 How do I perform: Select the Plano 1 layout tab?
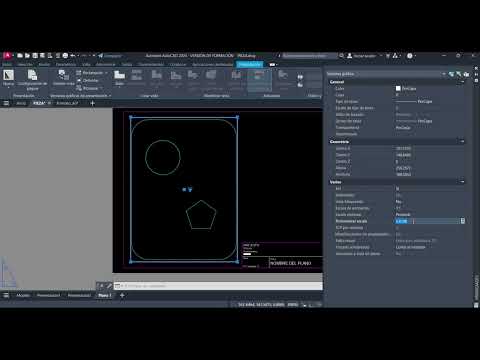tap(105, 295)
